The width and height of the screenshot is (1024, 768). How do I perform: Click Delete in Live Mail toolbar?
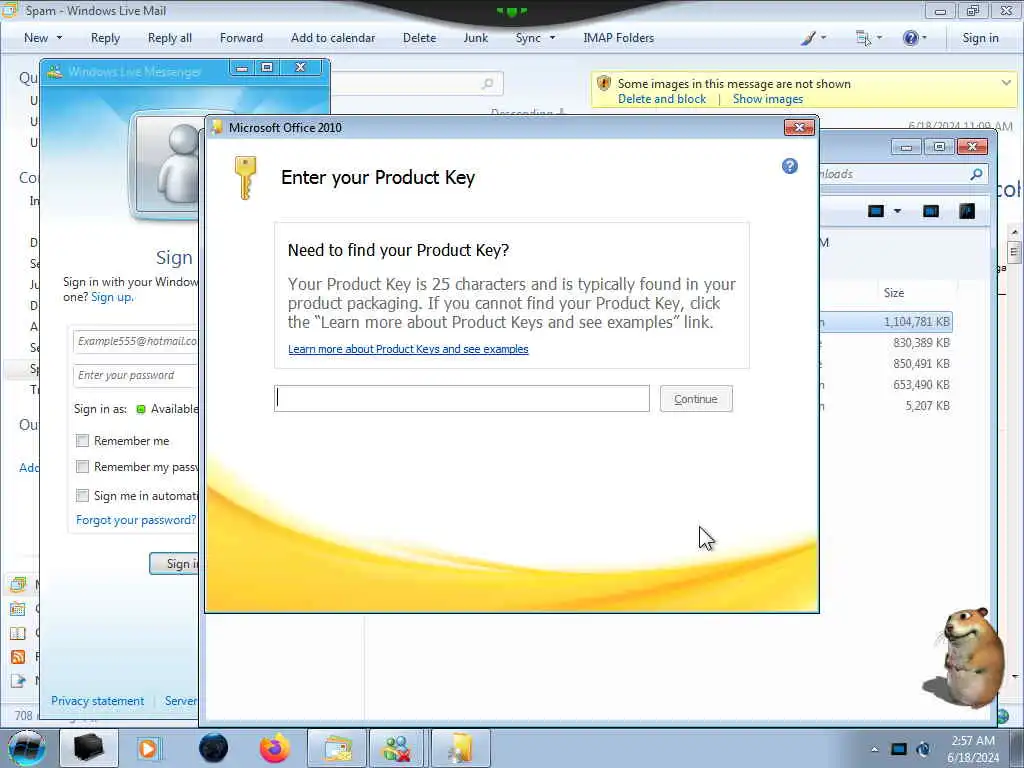[419, 38]
